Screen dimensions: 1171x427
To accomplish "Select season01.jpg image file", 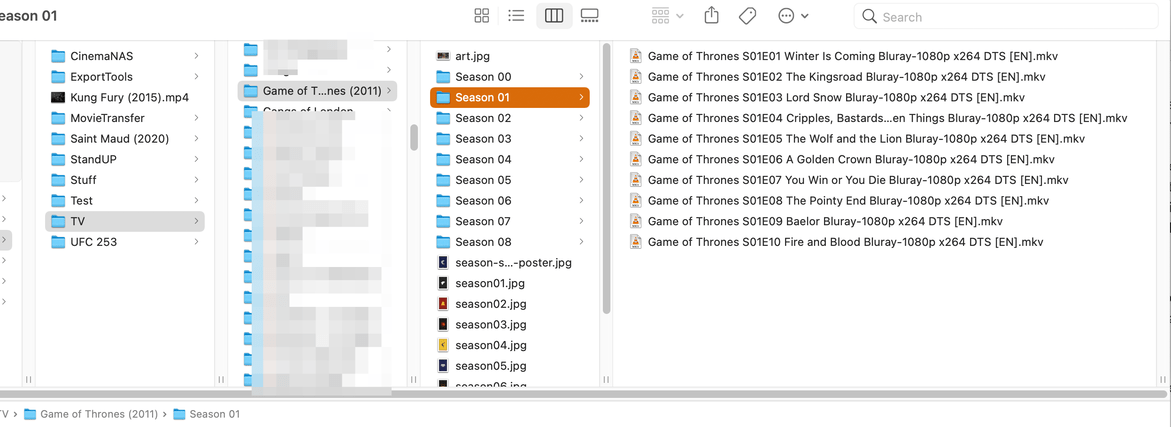I will [510, 283].
